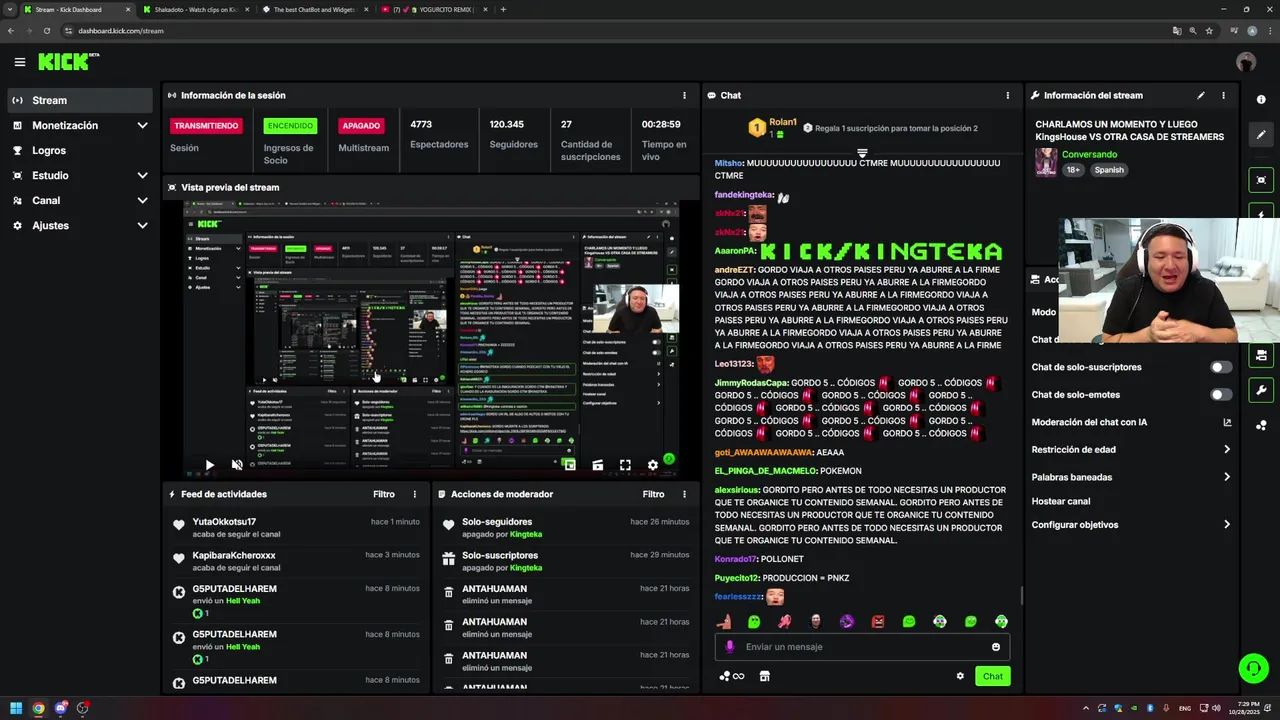Image resolution: width=1280 pixels, height=720 pixels.
Task: Select Logros in the left sidebar
Action: [x=81, y=150]
